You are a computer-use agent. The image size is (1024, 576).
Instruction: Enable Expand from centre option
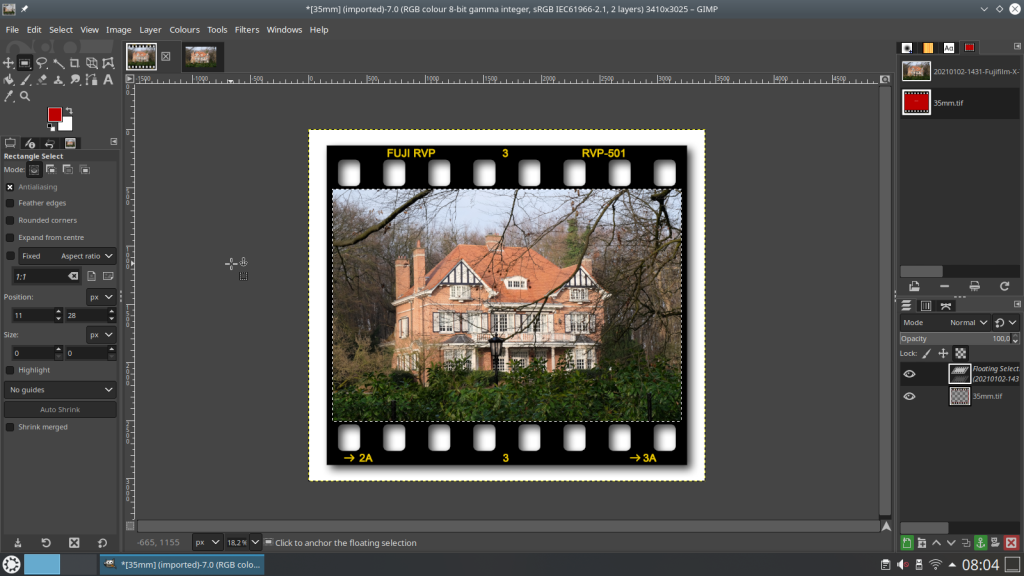pyautogui.click(x=10, y=238)
